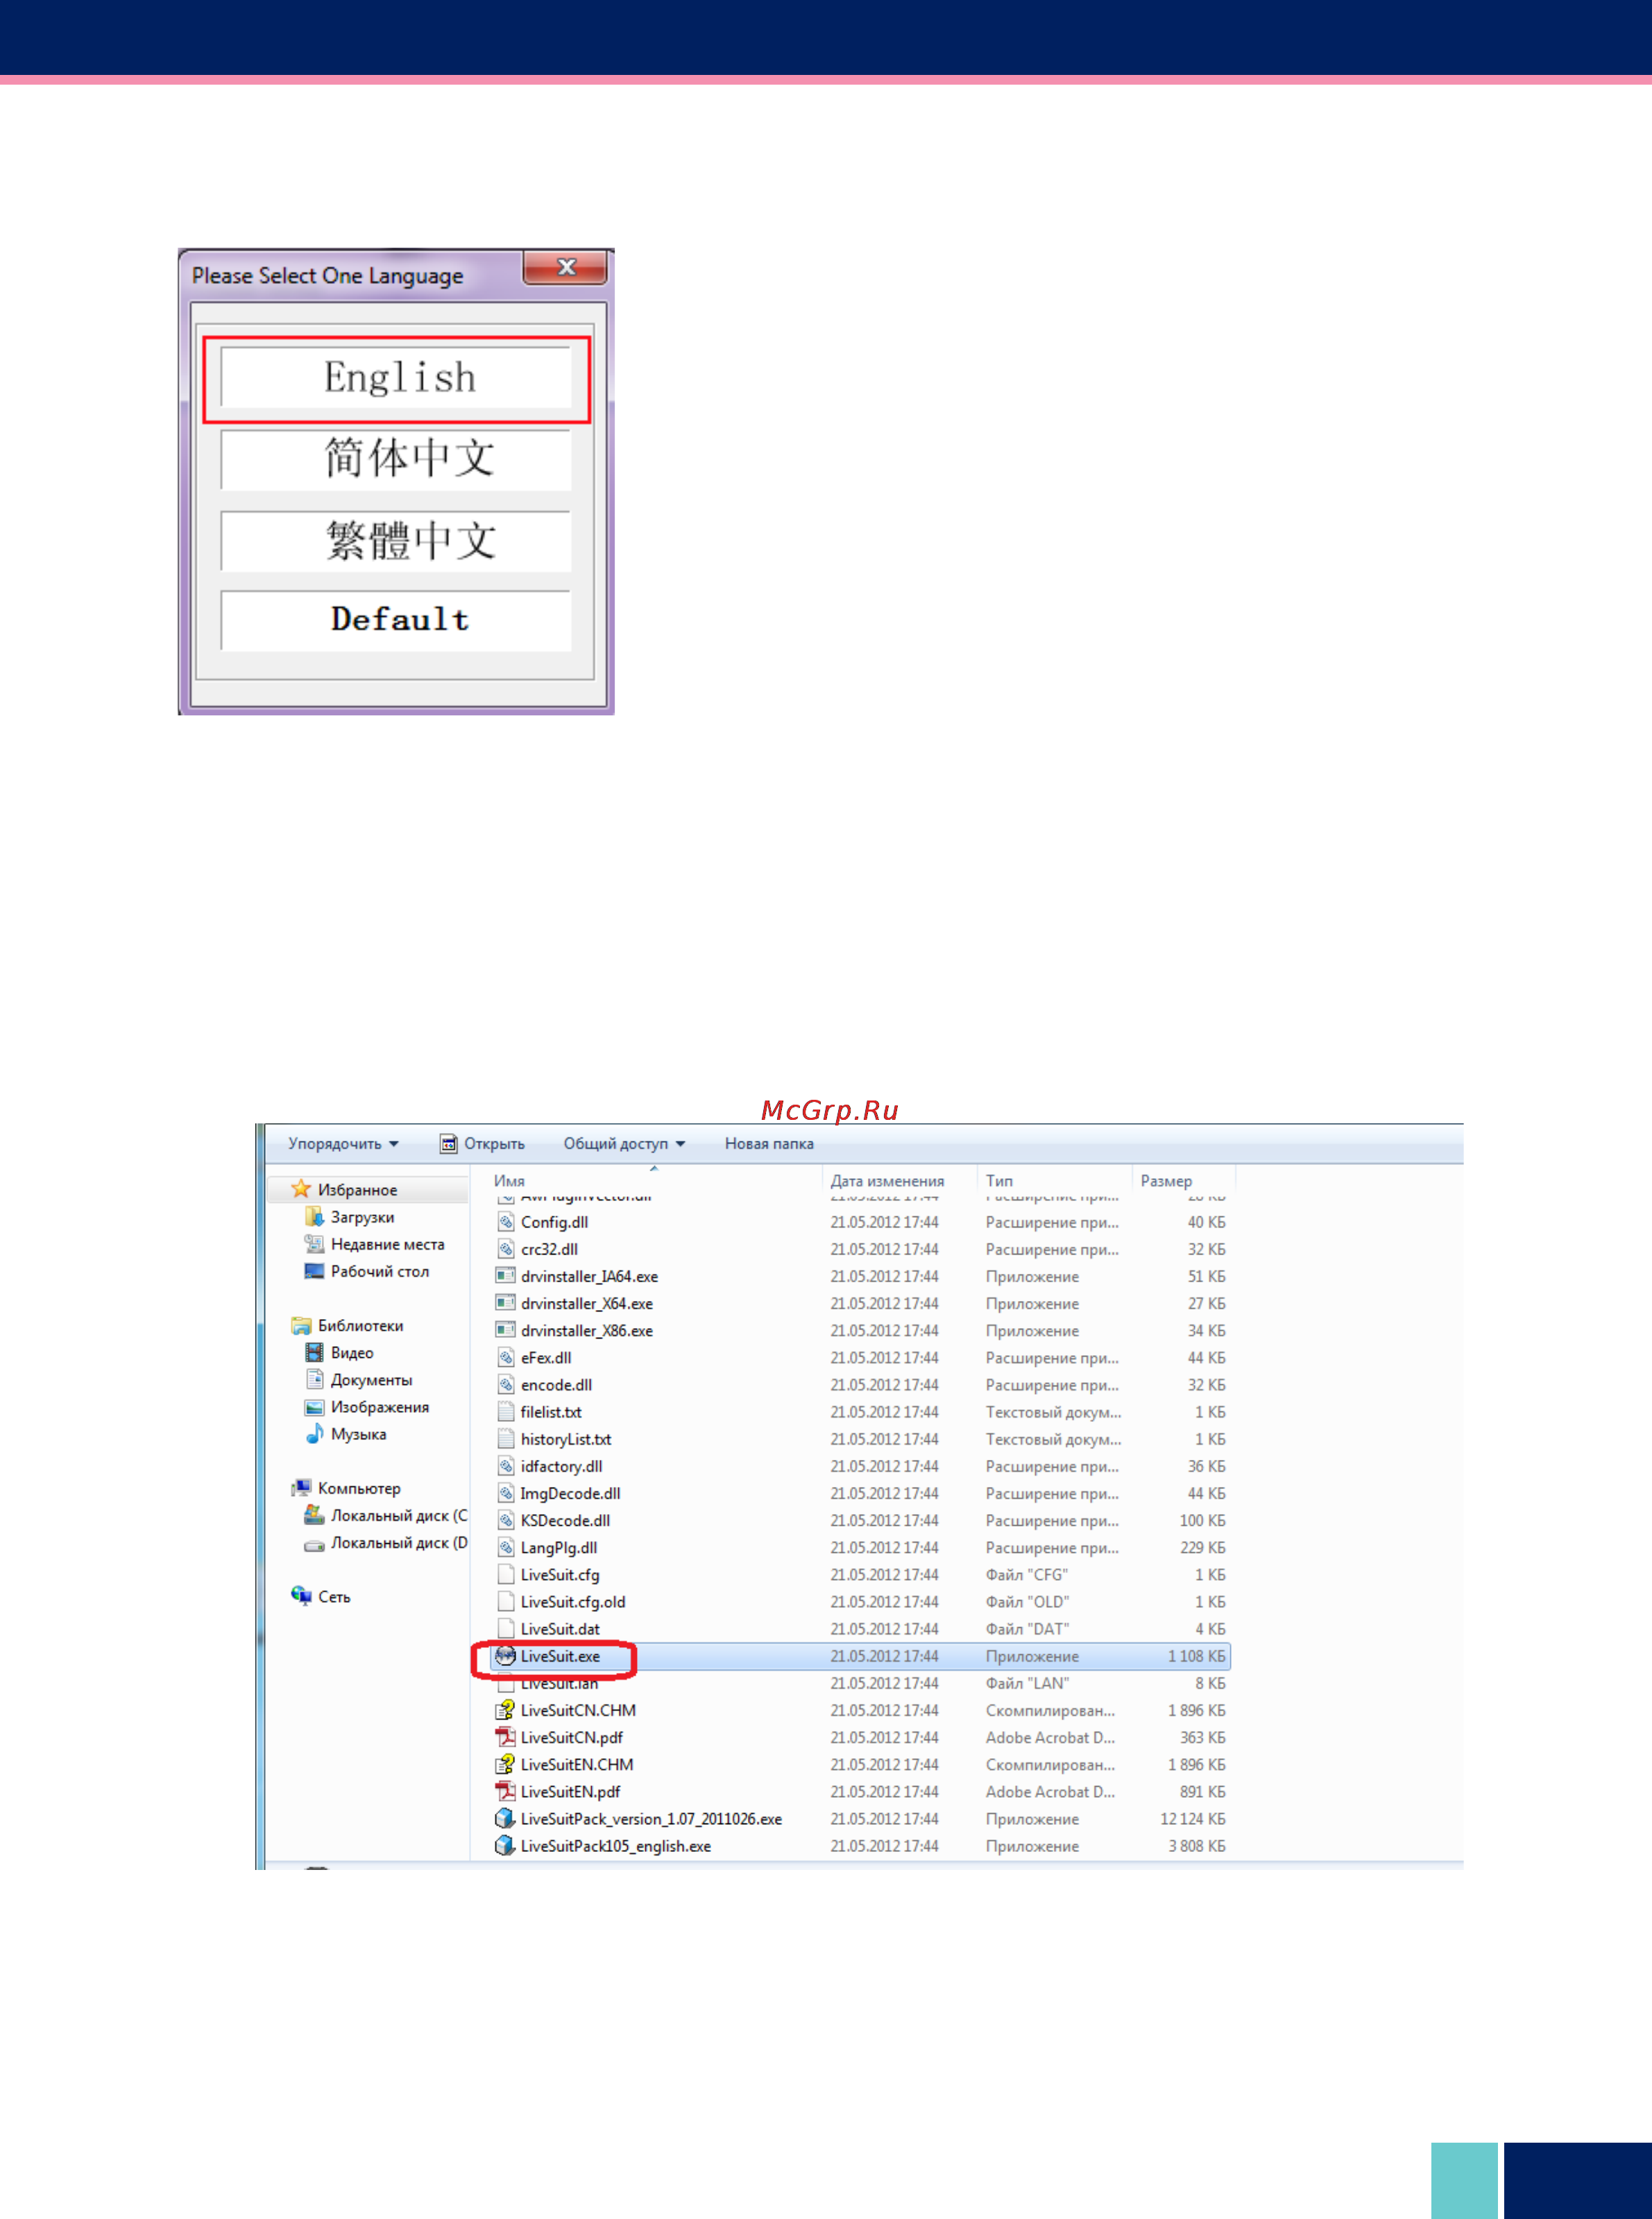Screen dimensions: 1652x2219
Task: Select 简体中文 language option
Action: [396, 460]
